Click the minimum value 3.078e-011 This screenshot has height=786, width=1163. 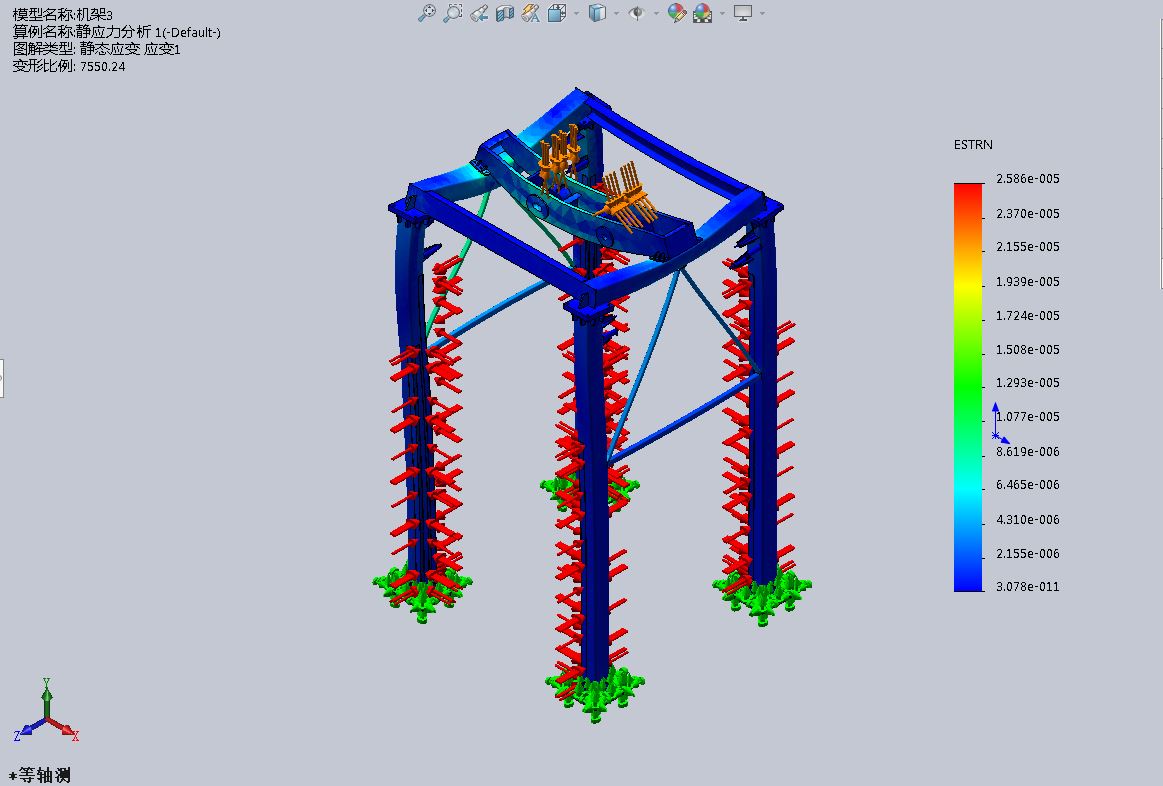tap(1028, 587)
